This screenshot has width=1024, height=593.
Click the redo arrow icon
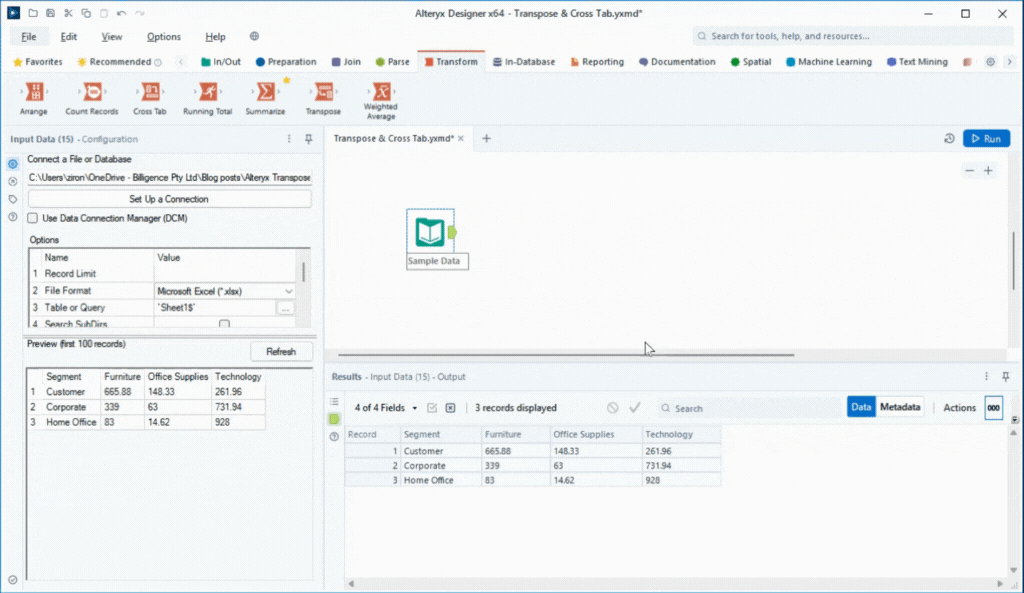point(140,13)
